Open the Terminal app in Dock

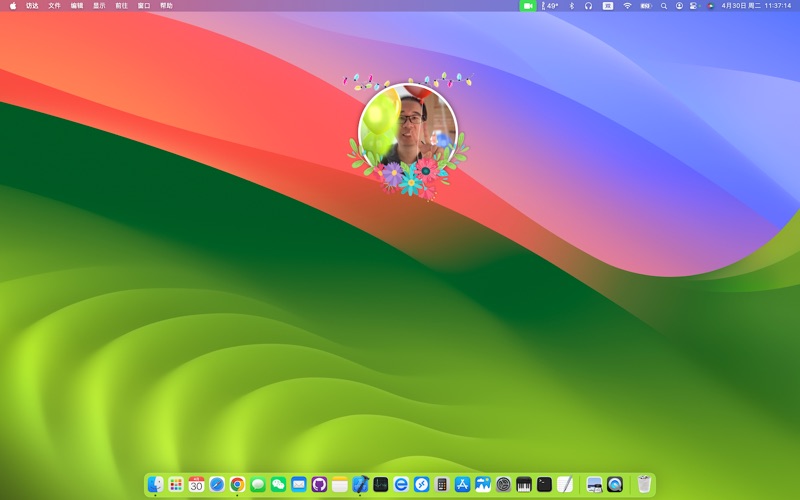(x=544, y=485)
